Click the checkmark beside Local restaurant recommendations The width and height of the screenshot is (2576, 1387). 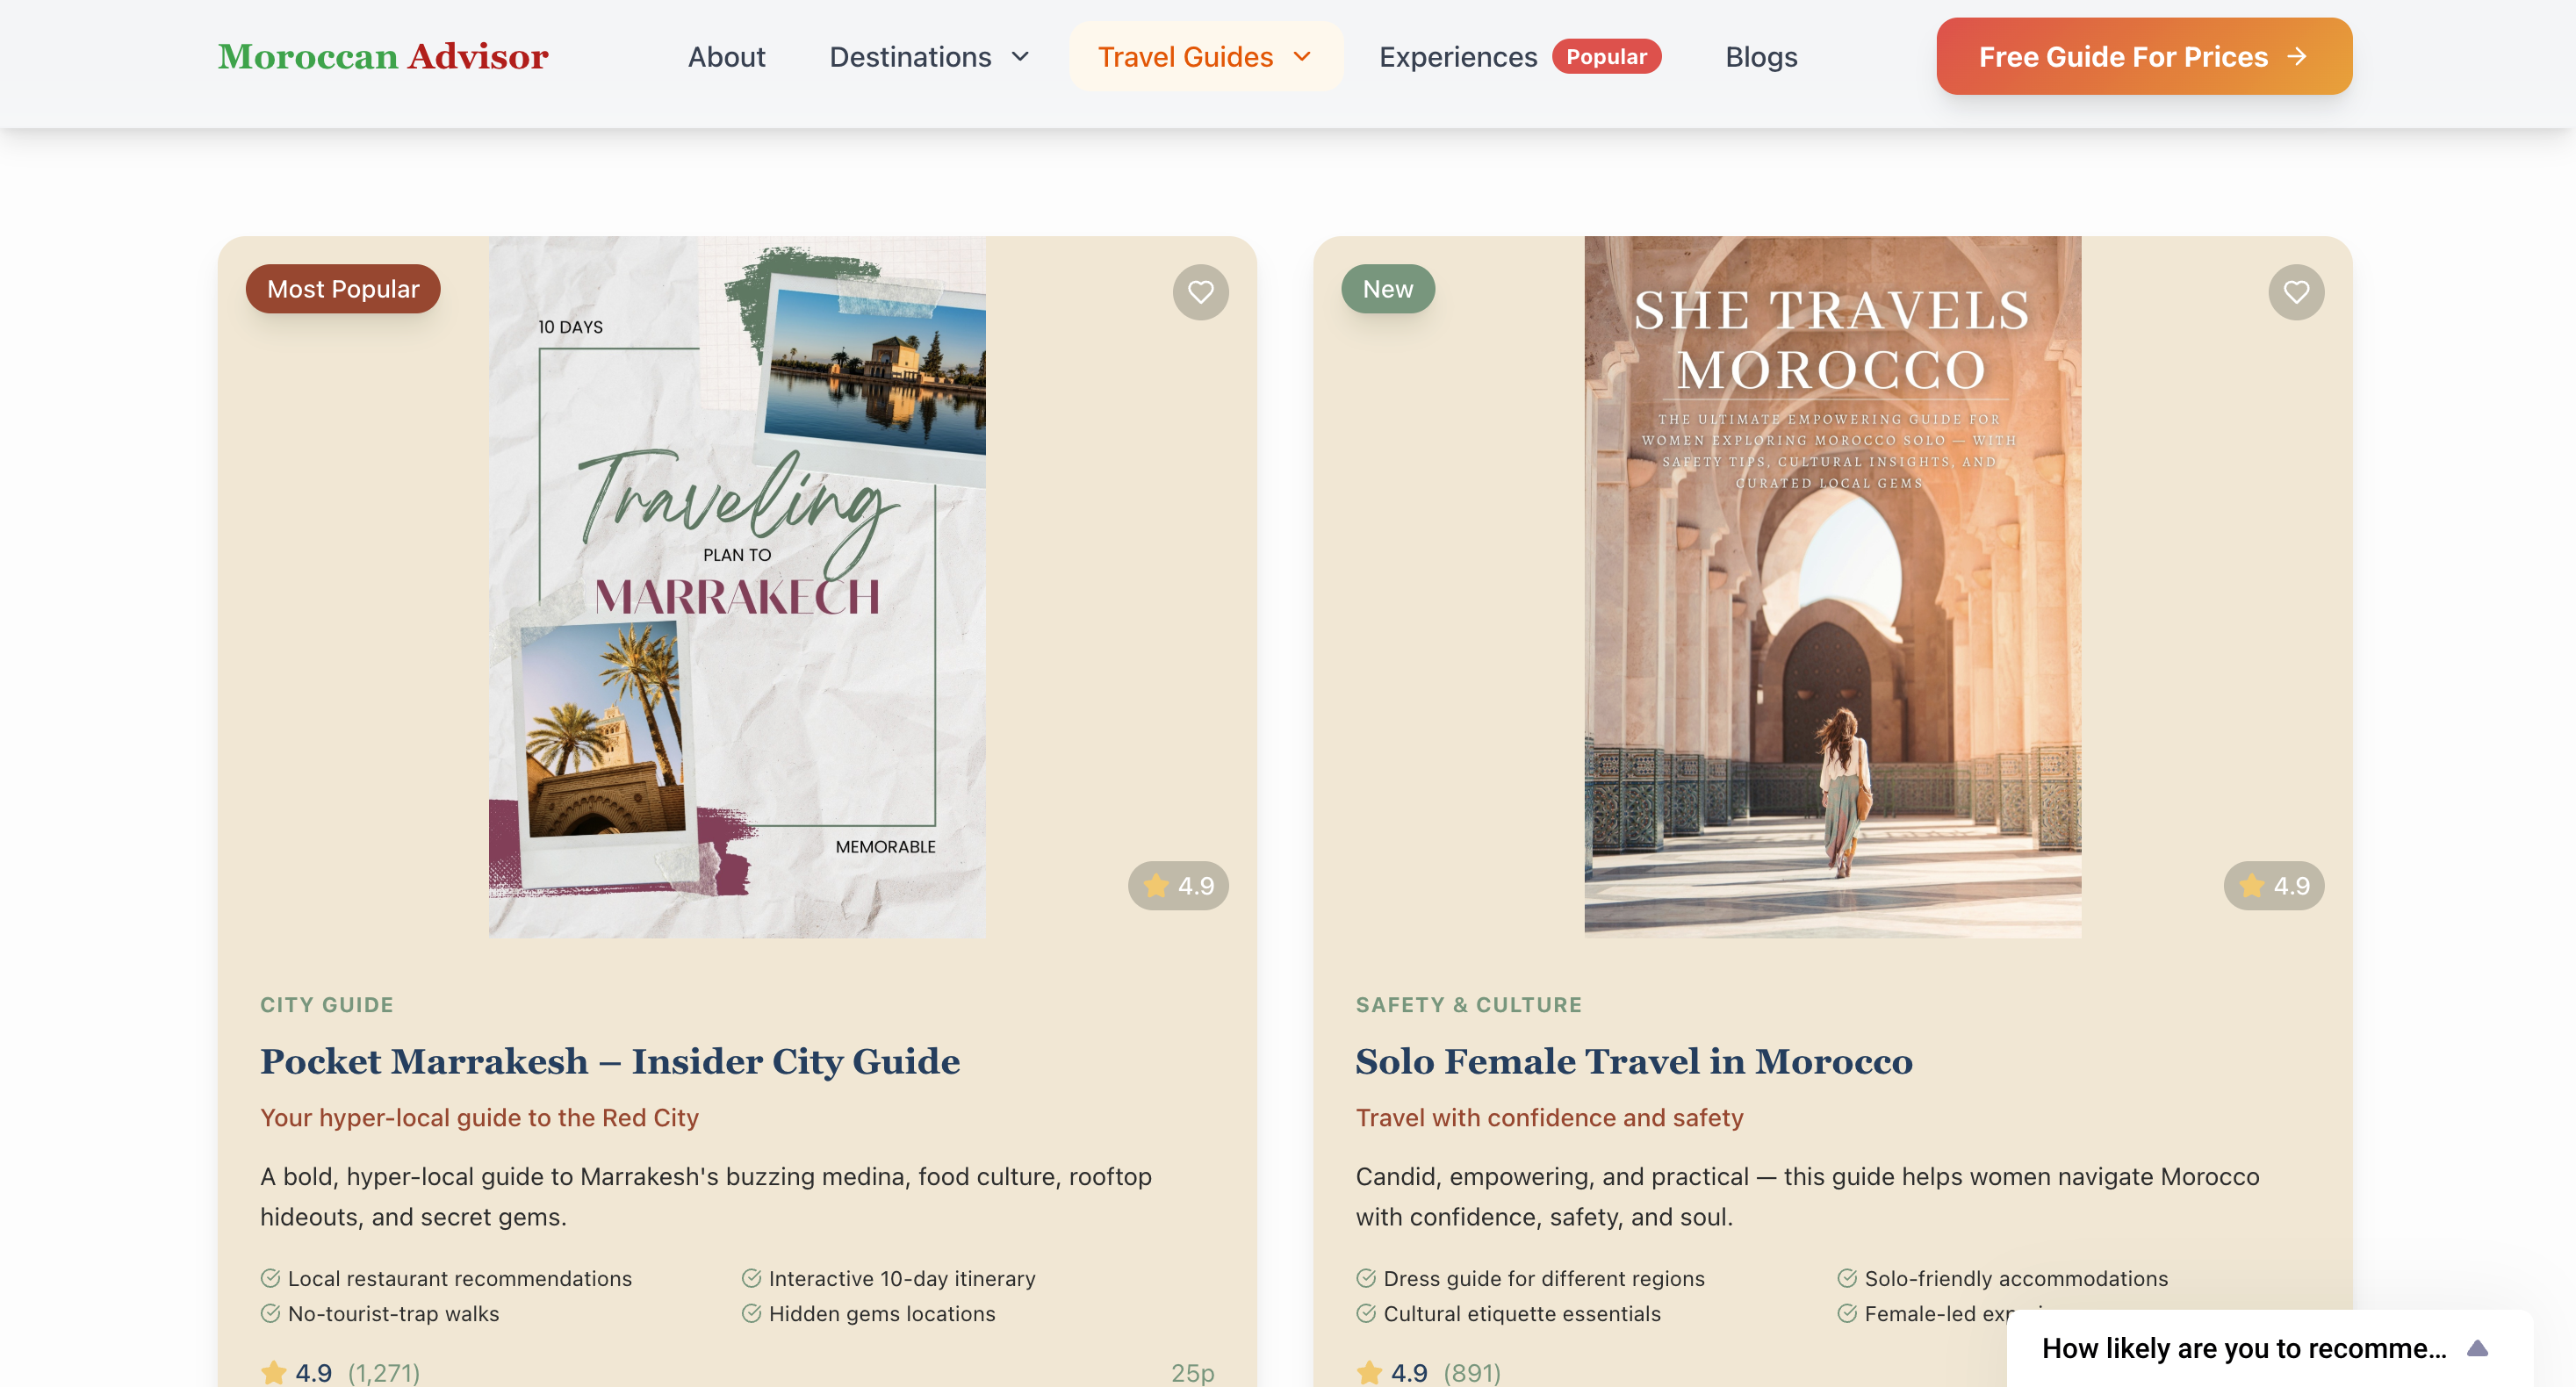[x=270, y=1277]
